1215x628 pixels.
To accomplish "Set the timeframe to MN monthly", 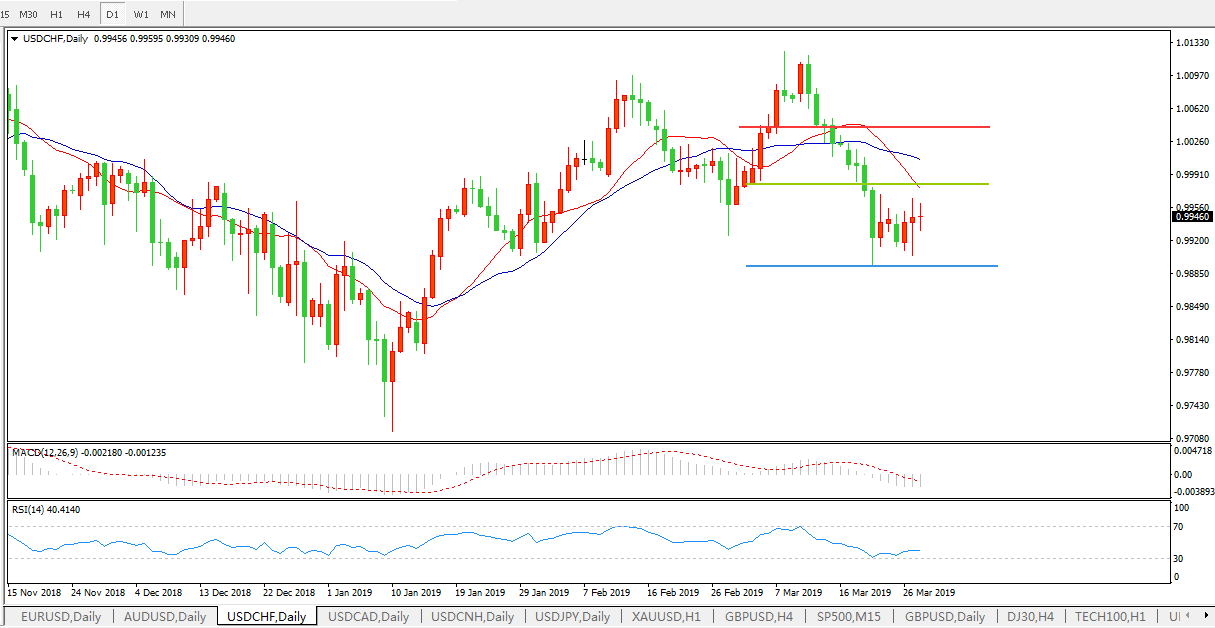I will point(168,14).
